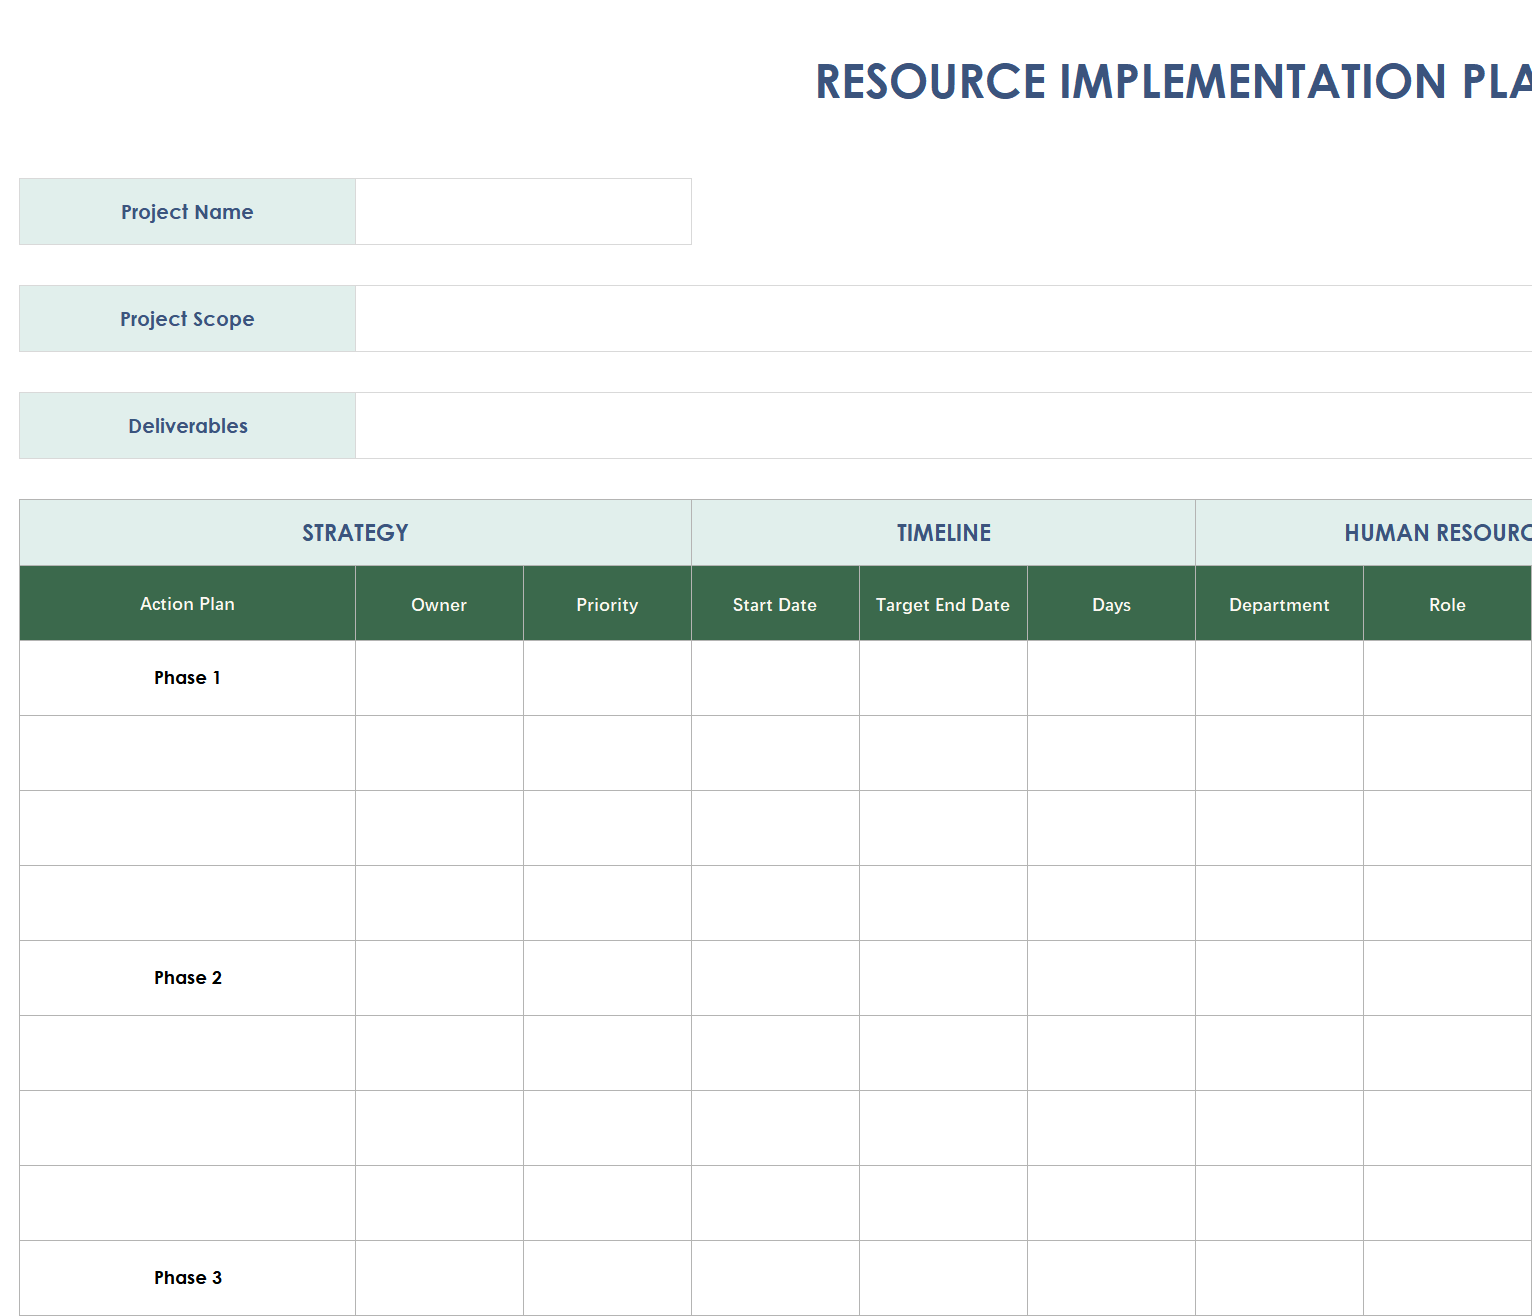Image resolution: width=1532 pixels, height=1316 pixels.
Task: Click the Deliverables value field
Action: click(943, 426)
